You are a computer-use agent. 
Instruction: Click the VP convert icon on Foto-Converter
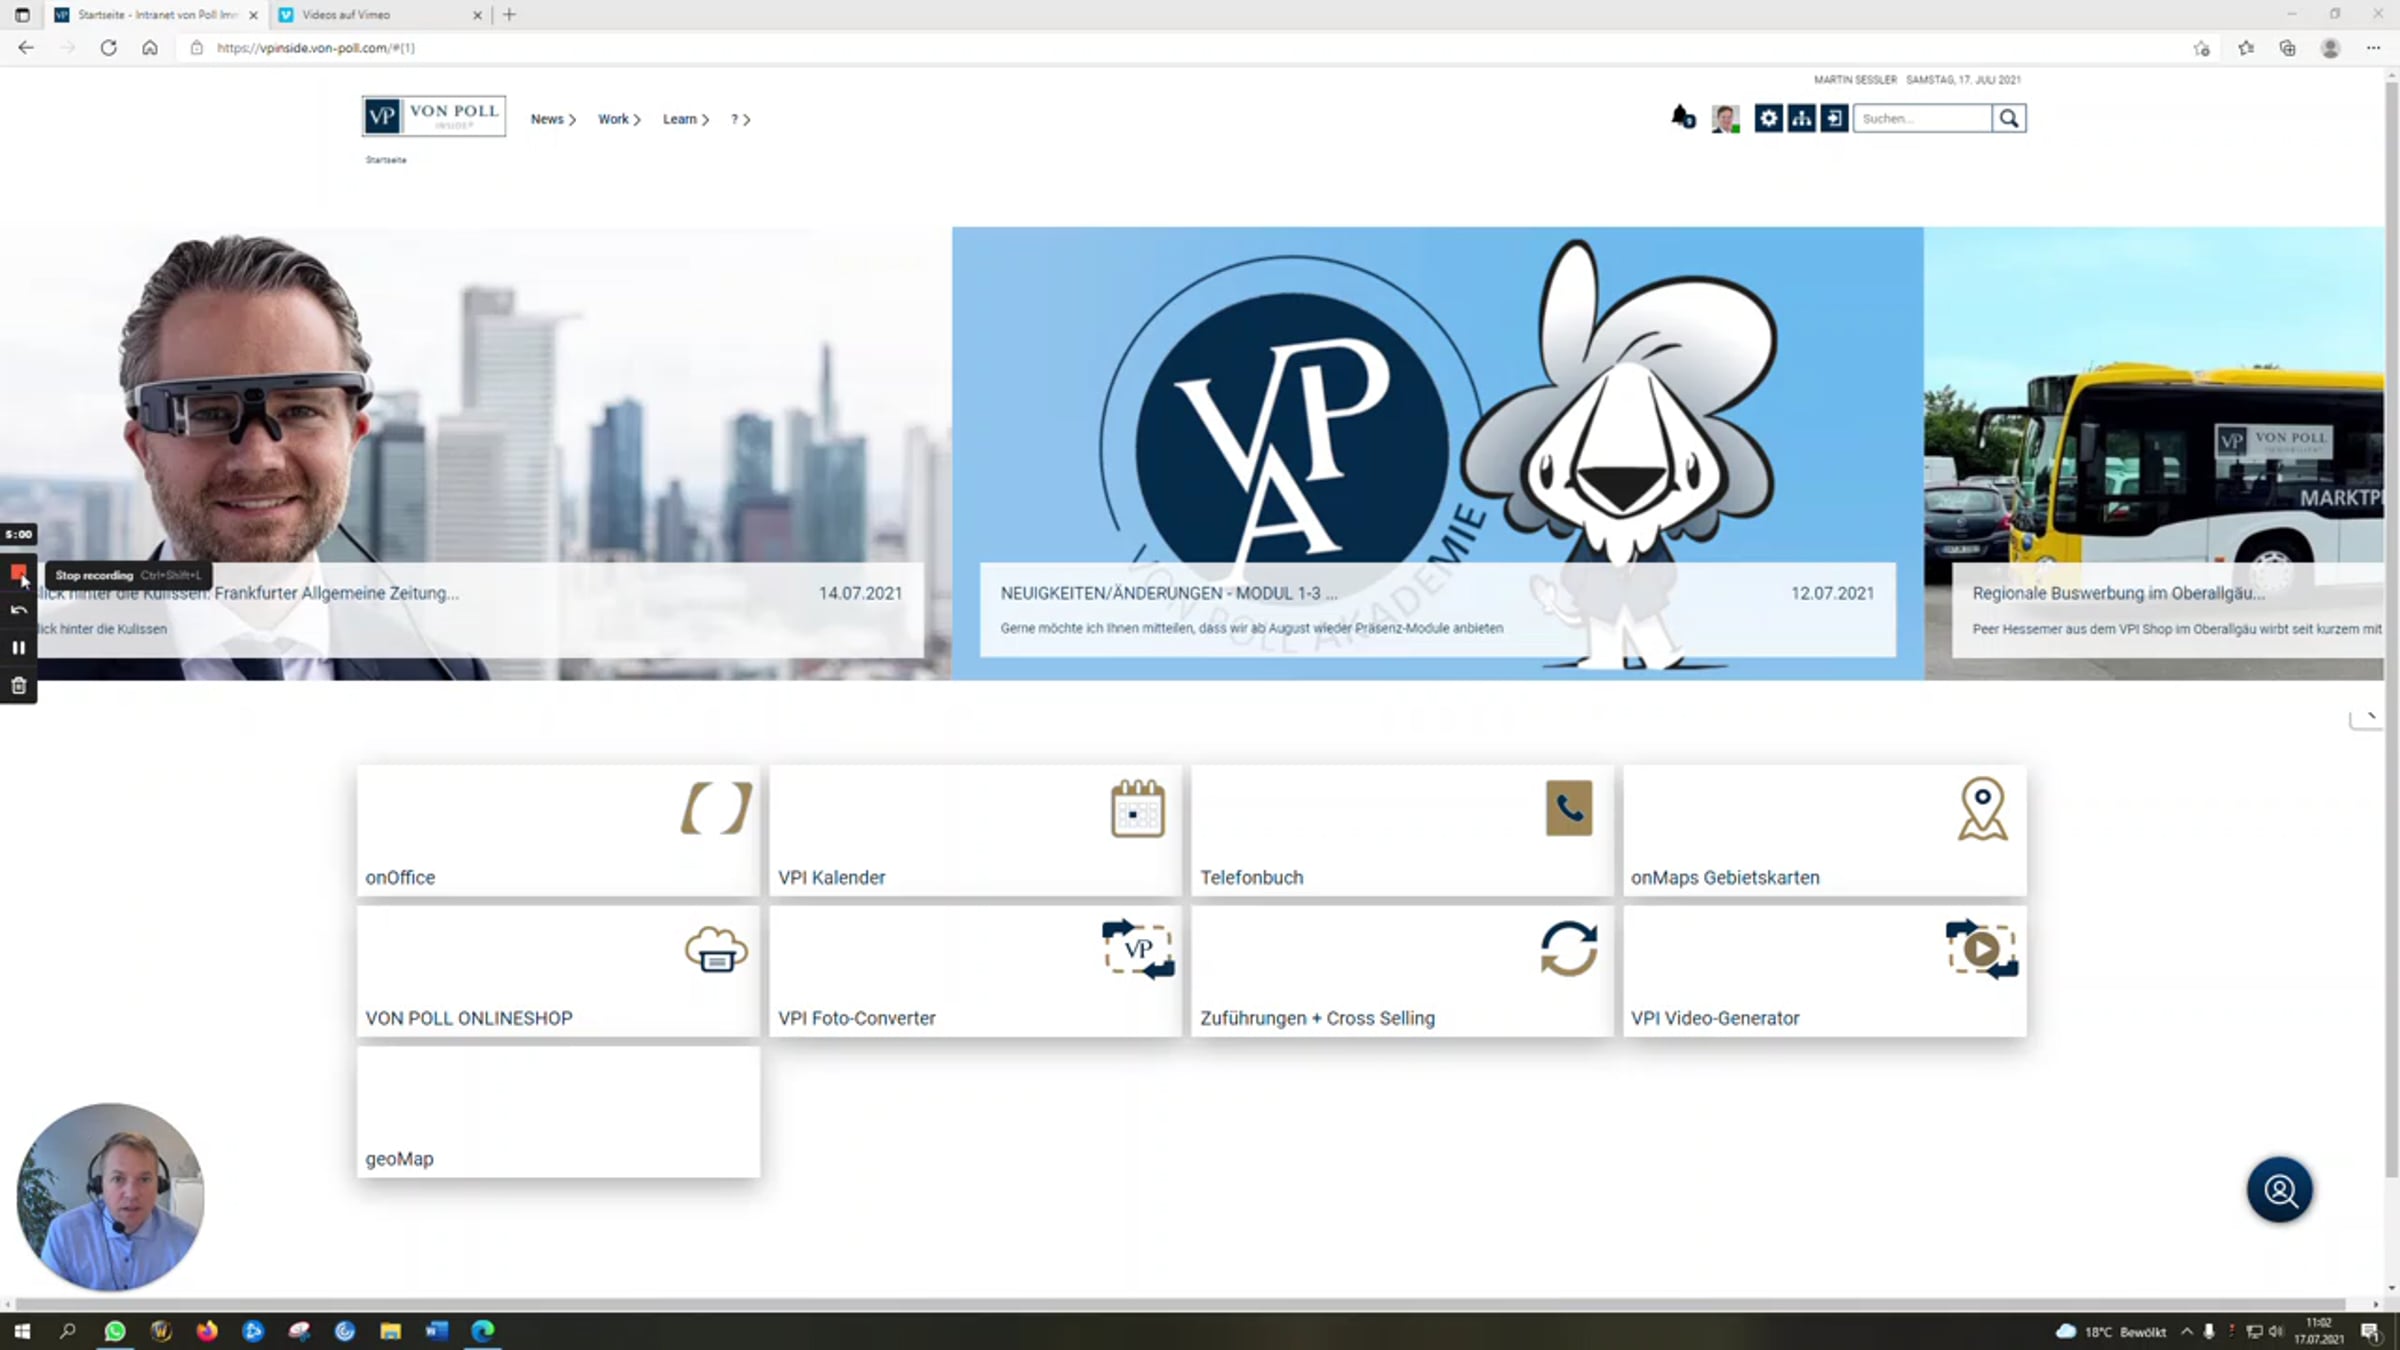(x=1138, y=949)
